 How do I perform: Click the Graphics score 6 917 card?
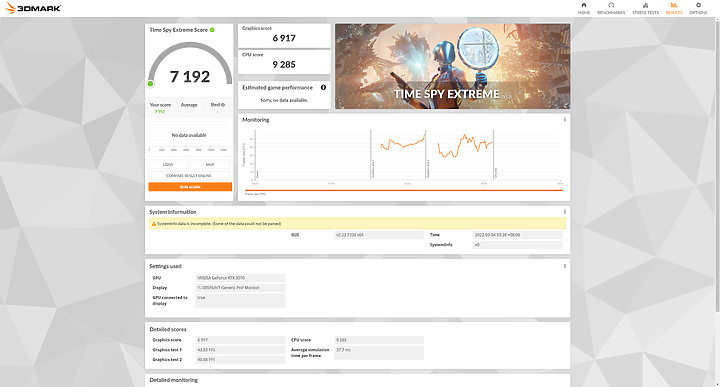pos(284,35)
